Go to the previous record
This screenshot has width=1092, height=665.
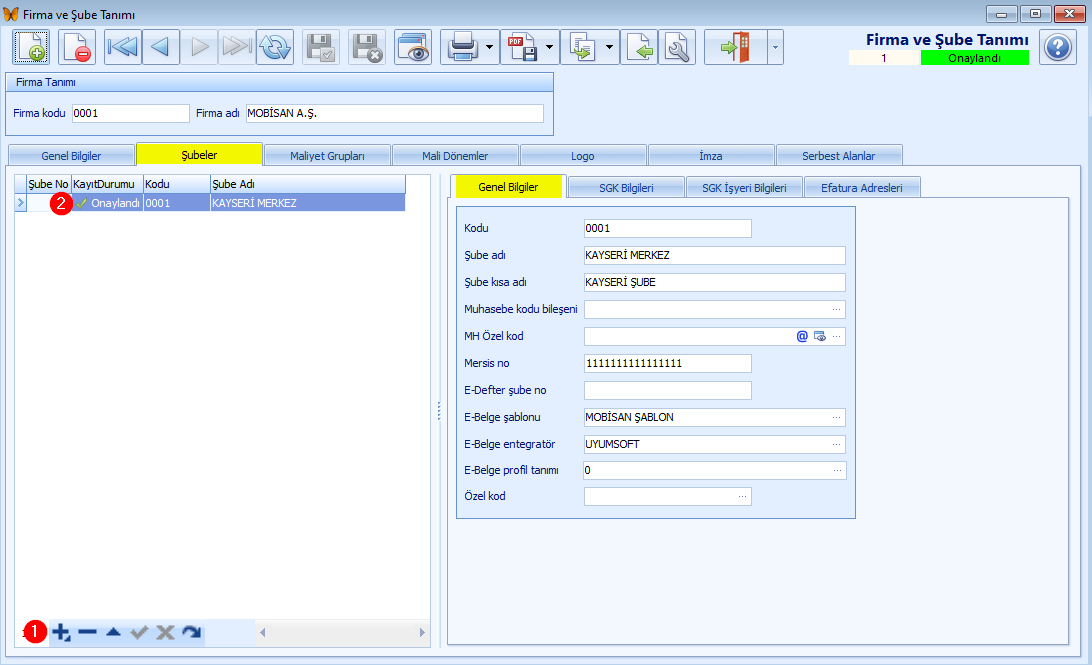click(161, 47)
